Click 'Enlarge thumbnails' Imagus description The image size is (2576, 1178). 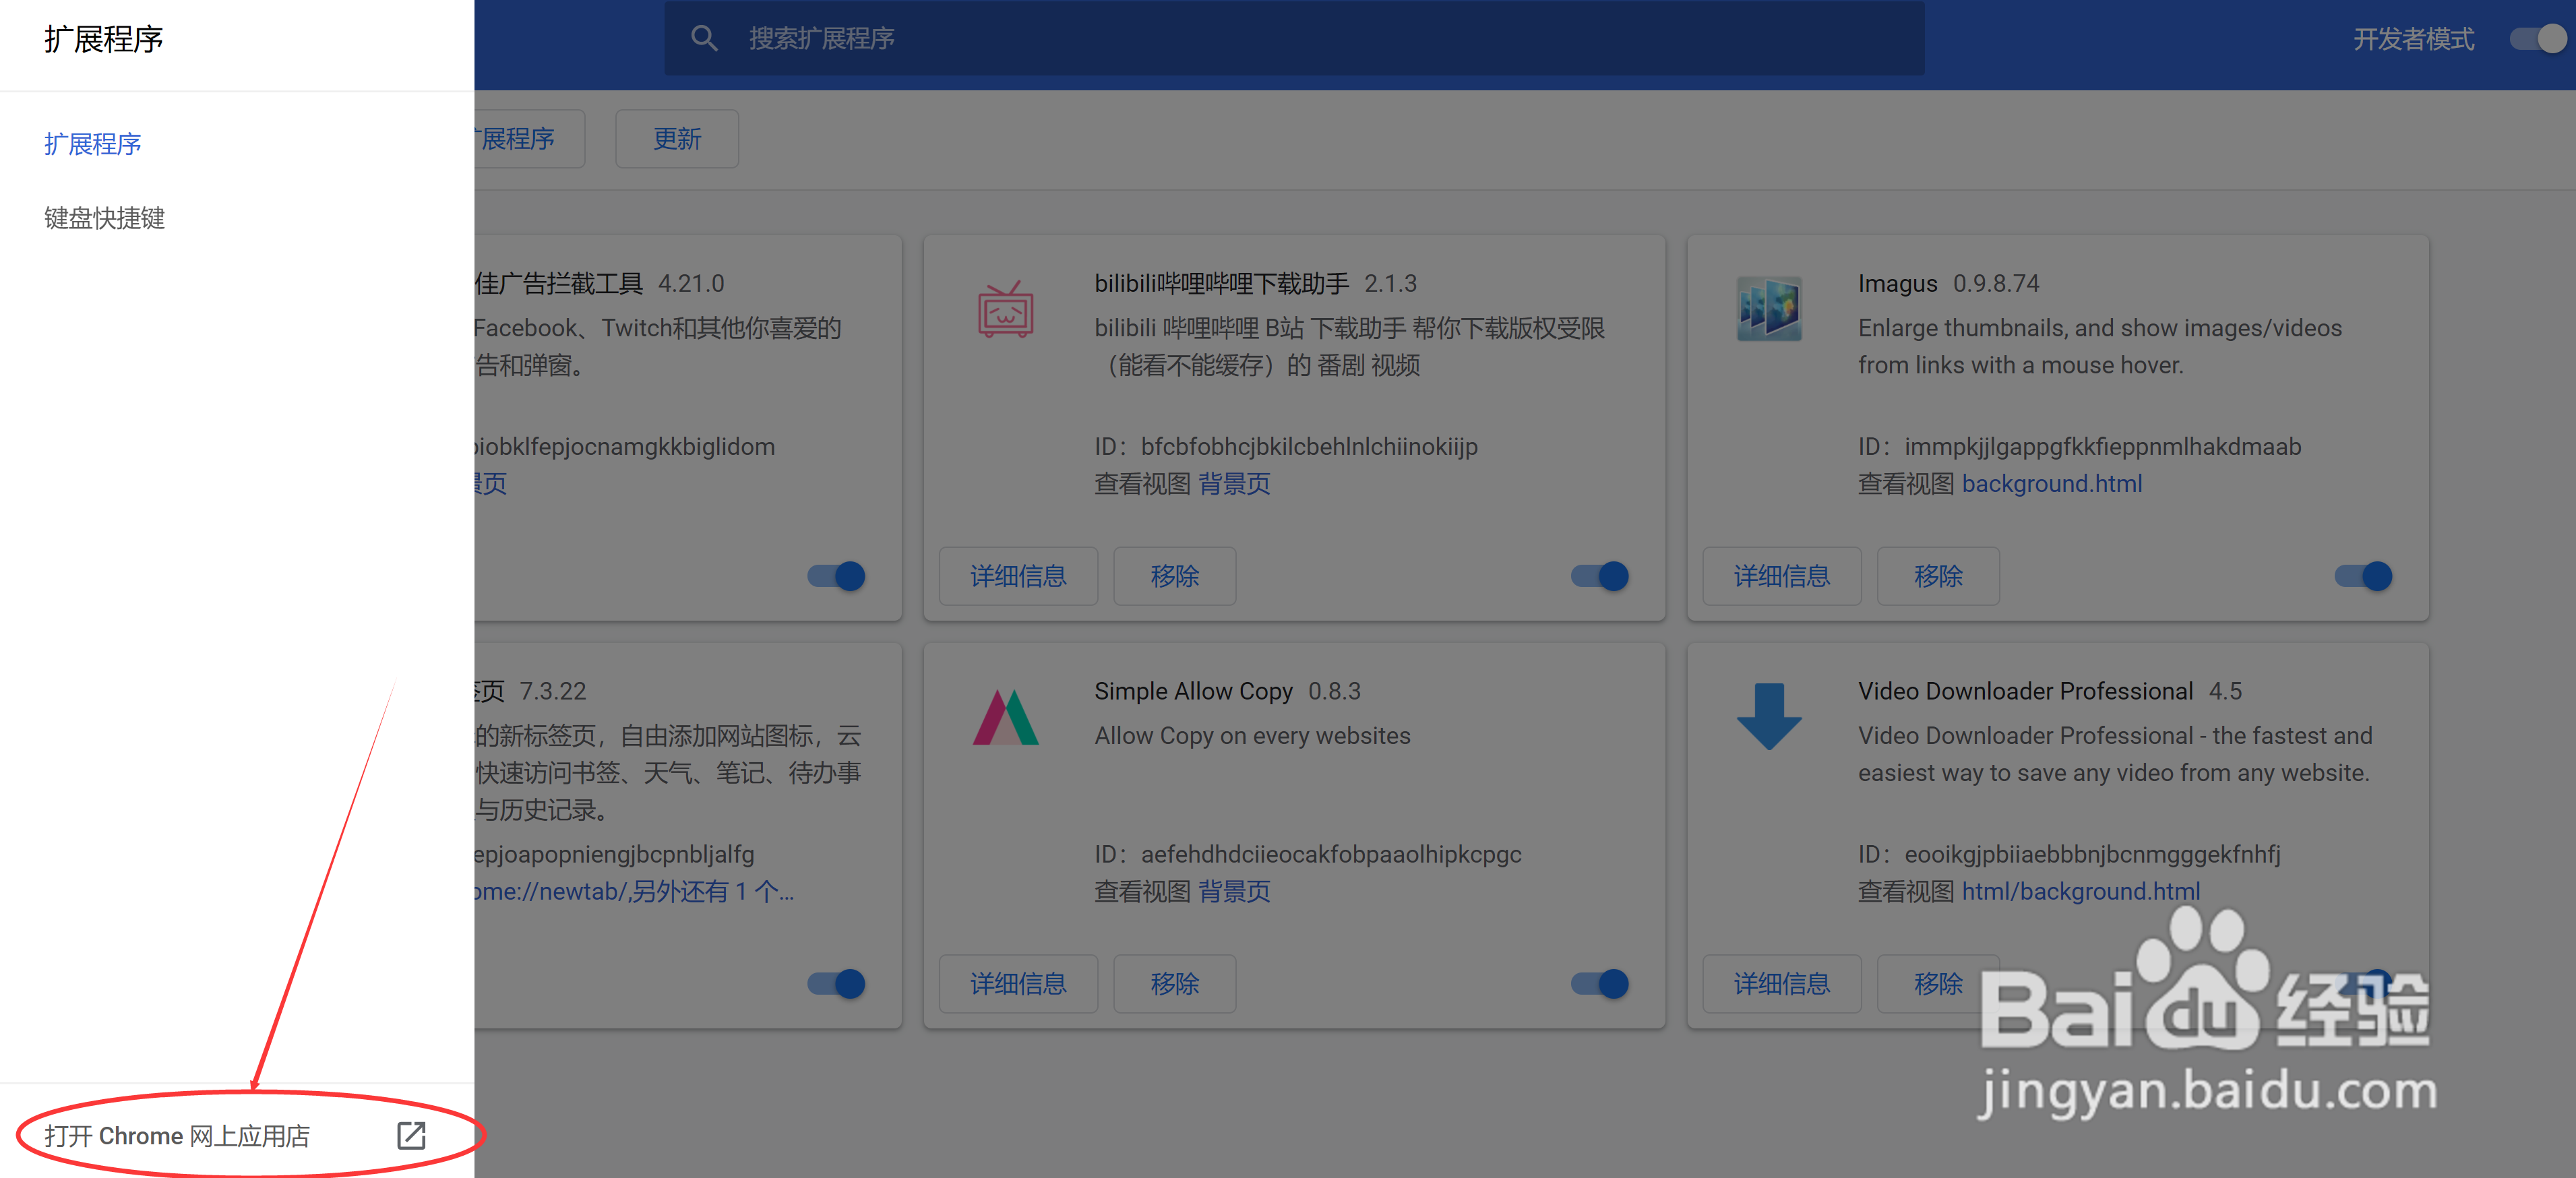pos(2100,346)
